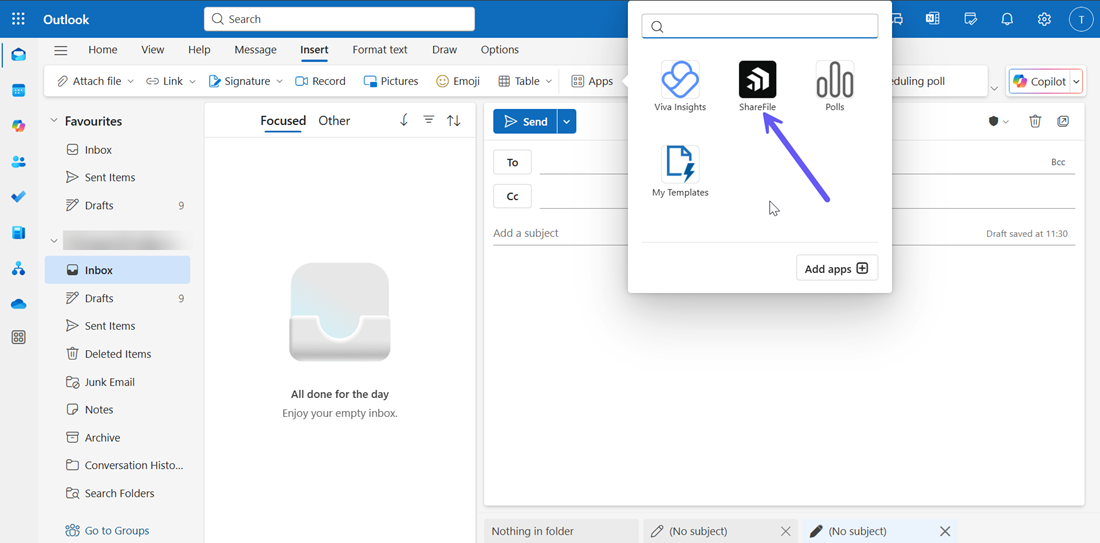Click the Add apps button
This screenshot has width=1100, height=543.
pos(837,268)
